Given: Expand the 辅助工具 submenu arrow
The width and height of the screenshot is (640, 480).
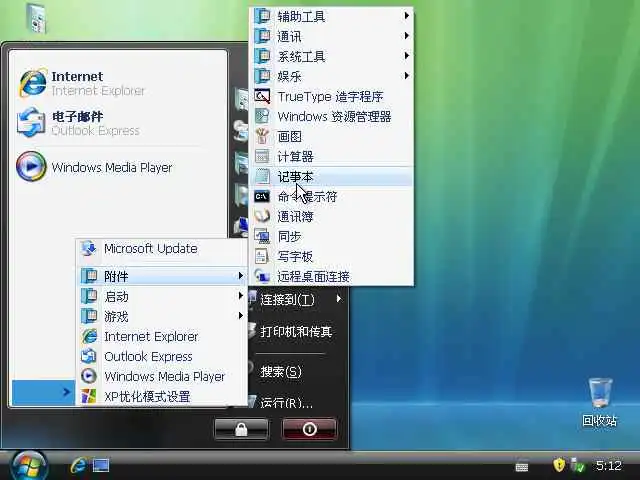Looking at the screenshot, I should [407, 16].
